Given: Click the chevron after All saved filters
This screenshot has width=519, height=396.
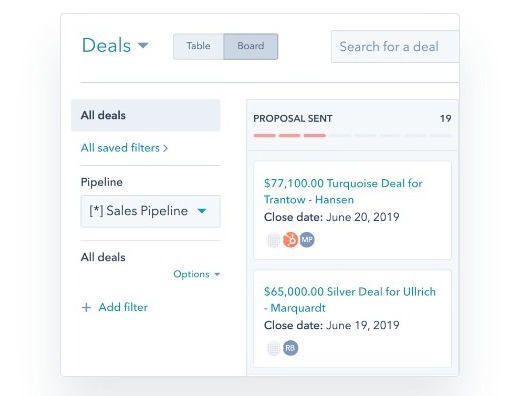Looking at the screenshot, I should pos(165,148).
